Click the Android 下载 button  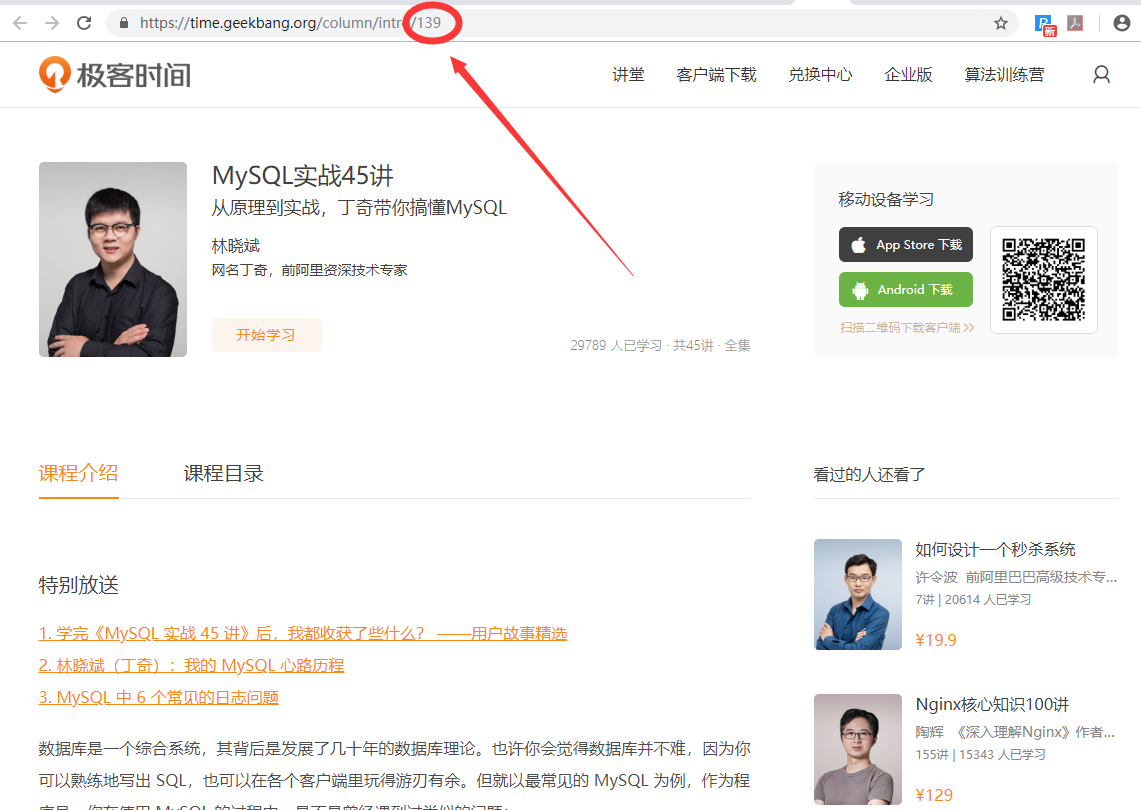(905, 290)
